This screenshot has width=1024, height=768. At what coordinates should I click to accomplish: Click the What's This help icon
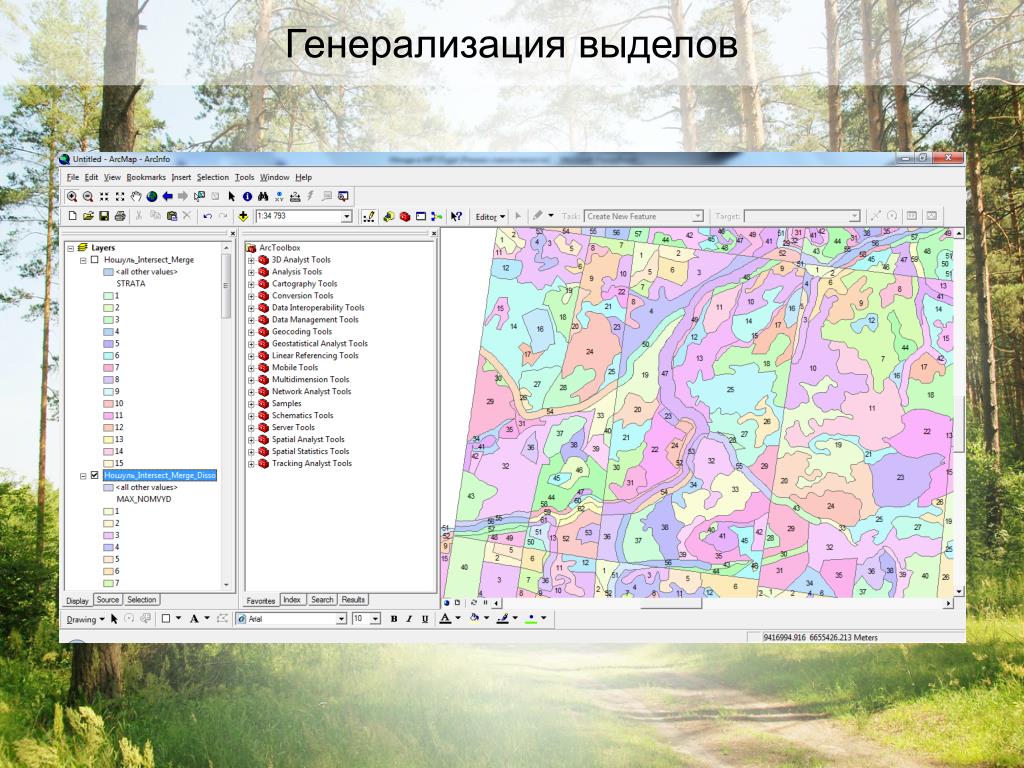pyautogui.click(x=456, y=216)
